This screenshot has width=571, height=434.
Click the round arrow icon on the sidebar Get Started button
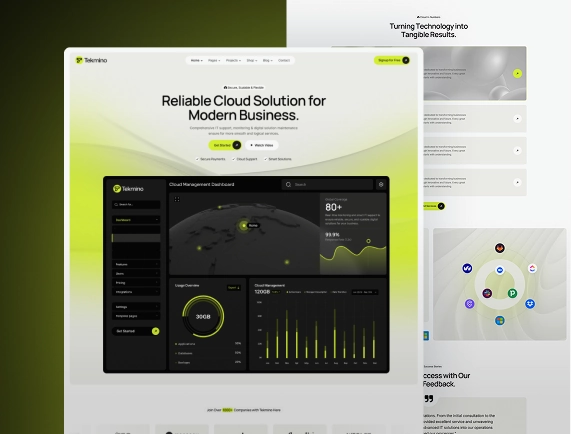pyautogui.click(x=155, y=331)
